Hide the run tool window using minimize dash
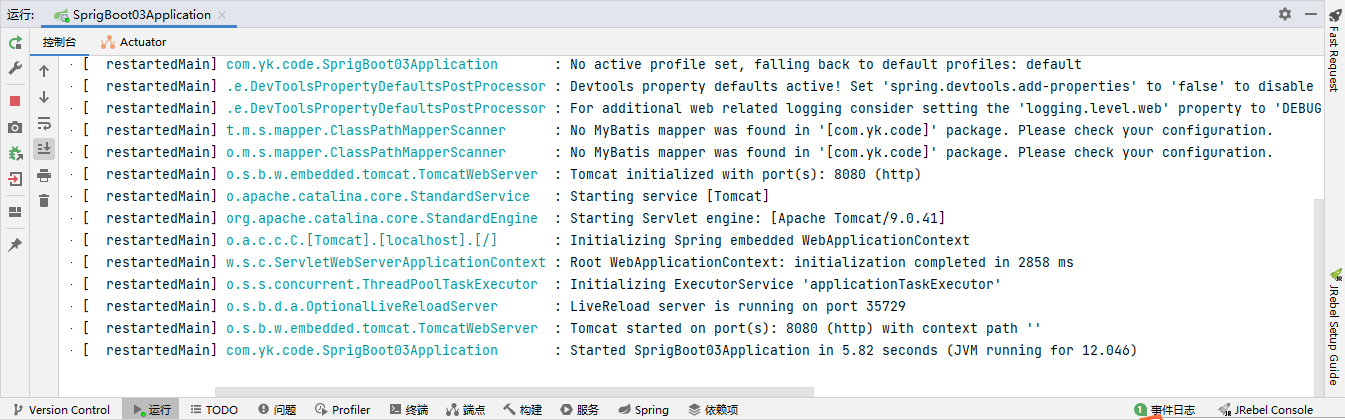 point(1310,14)
